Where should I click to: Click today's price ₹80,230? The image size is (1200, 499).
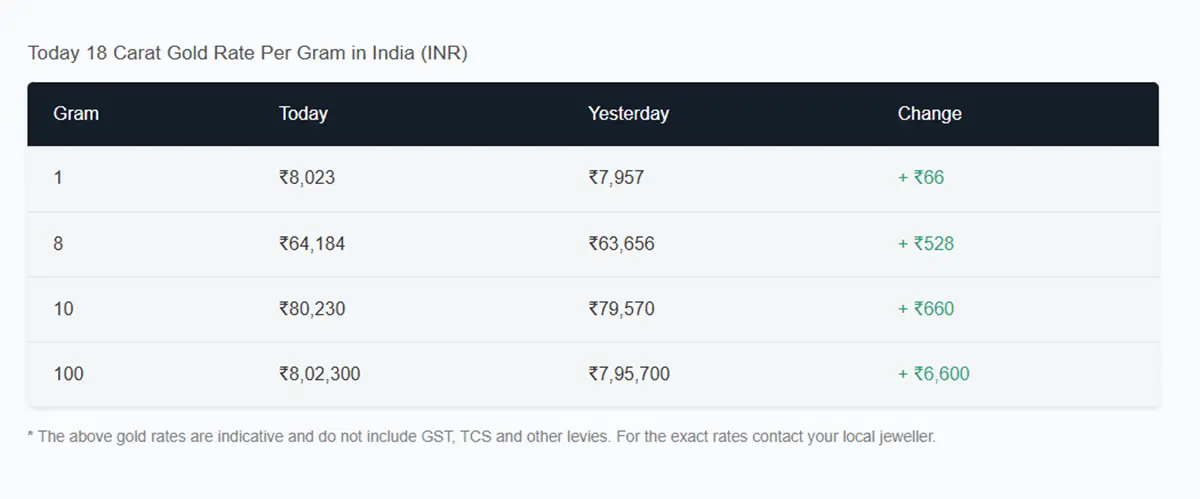pyautogui.click(x=312, y=309)
